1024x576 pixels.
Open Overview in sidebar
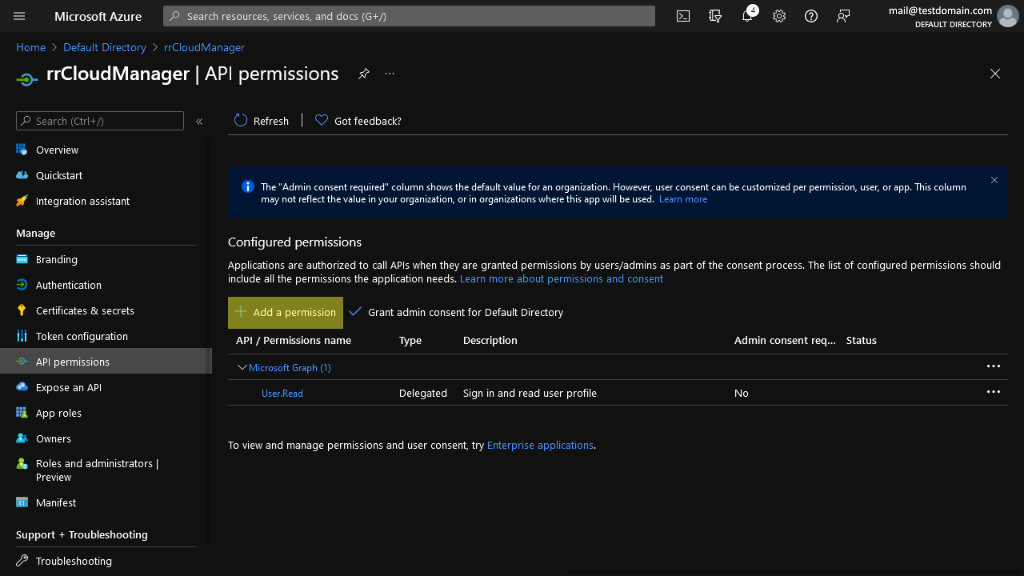[x=57, y=150]
